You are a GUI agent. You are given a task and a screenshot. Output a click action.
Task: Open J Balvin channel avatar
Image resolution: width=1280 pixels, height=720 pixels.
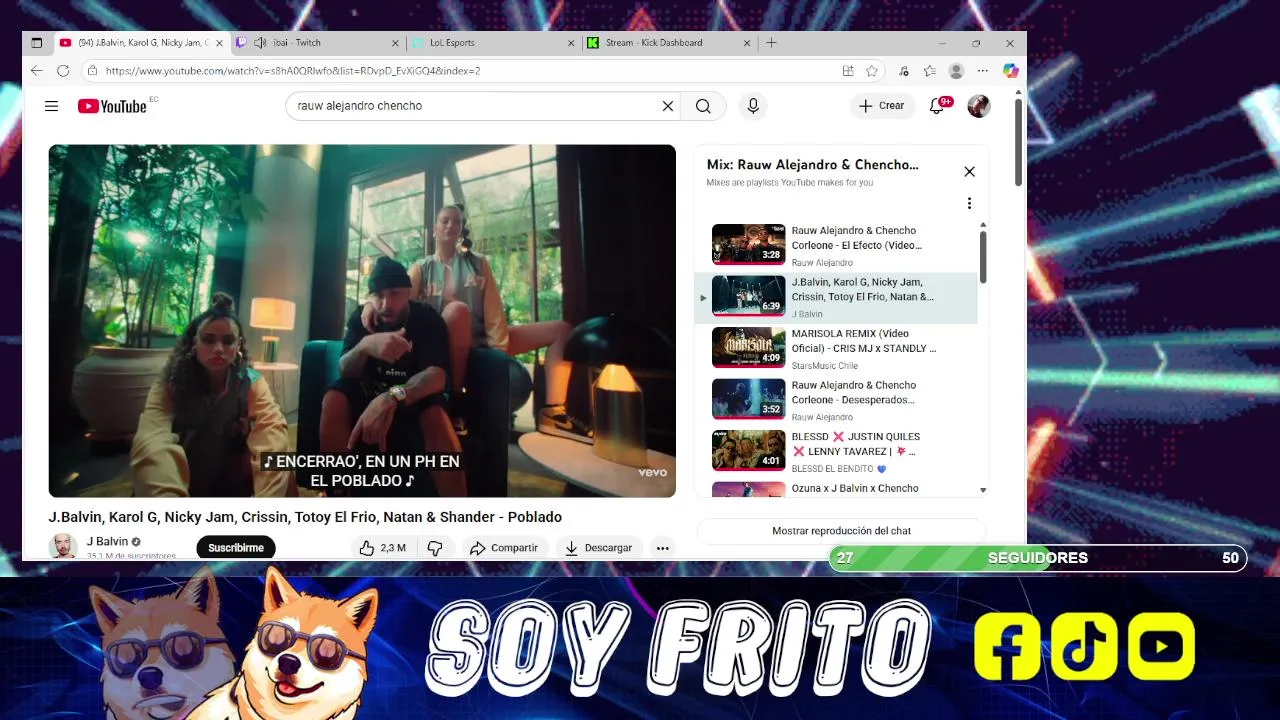click(x=63, y=547)
